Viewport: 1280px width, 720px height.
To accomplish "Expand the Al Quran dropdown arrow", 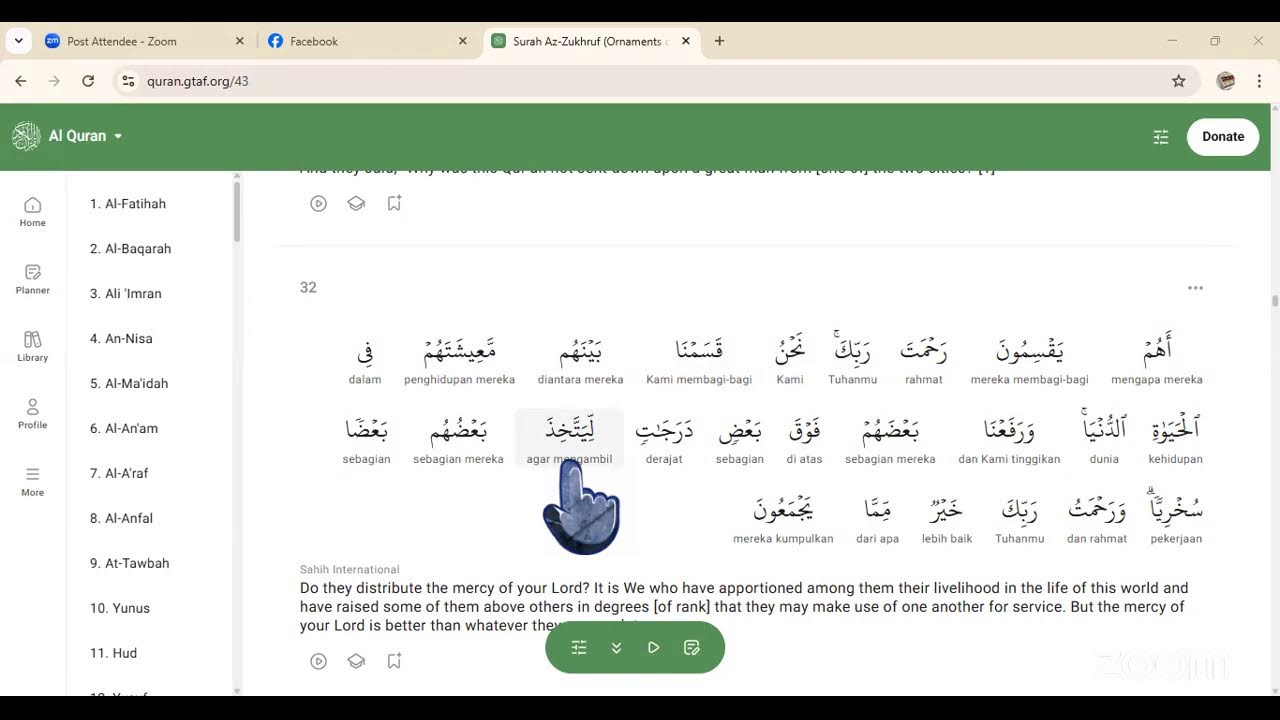I will [118, 136].
